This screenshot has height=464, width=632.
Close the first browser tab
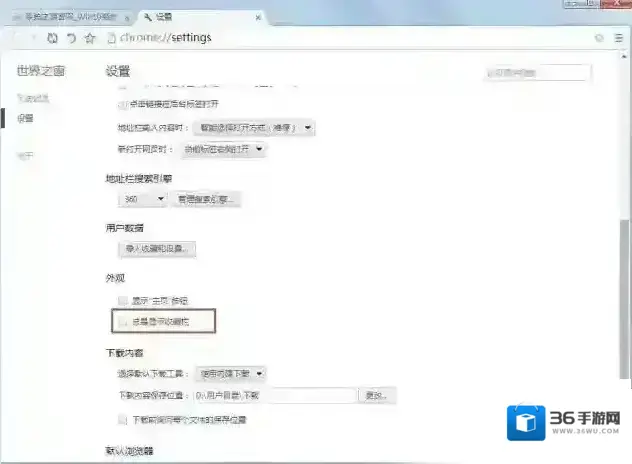pos(127,18)
